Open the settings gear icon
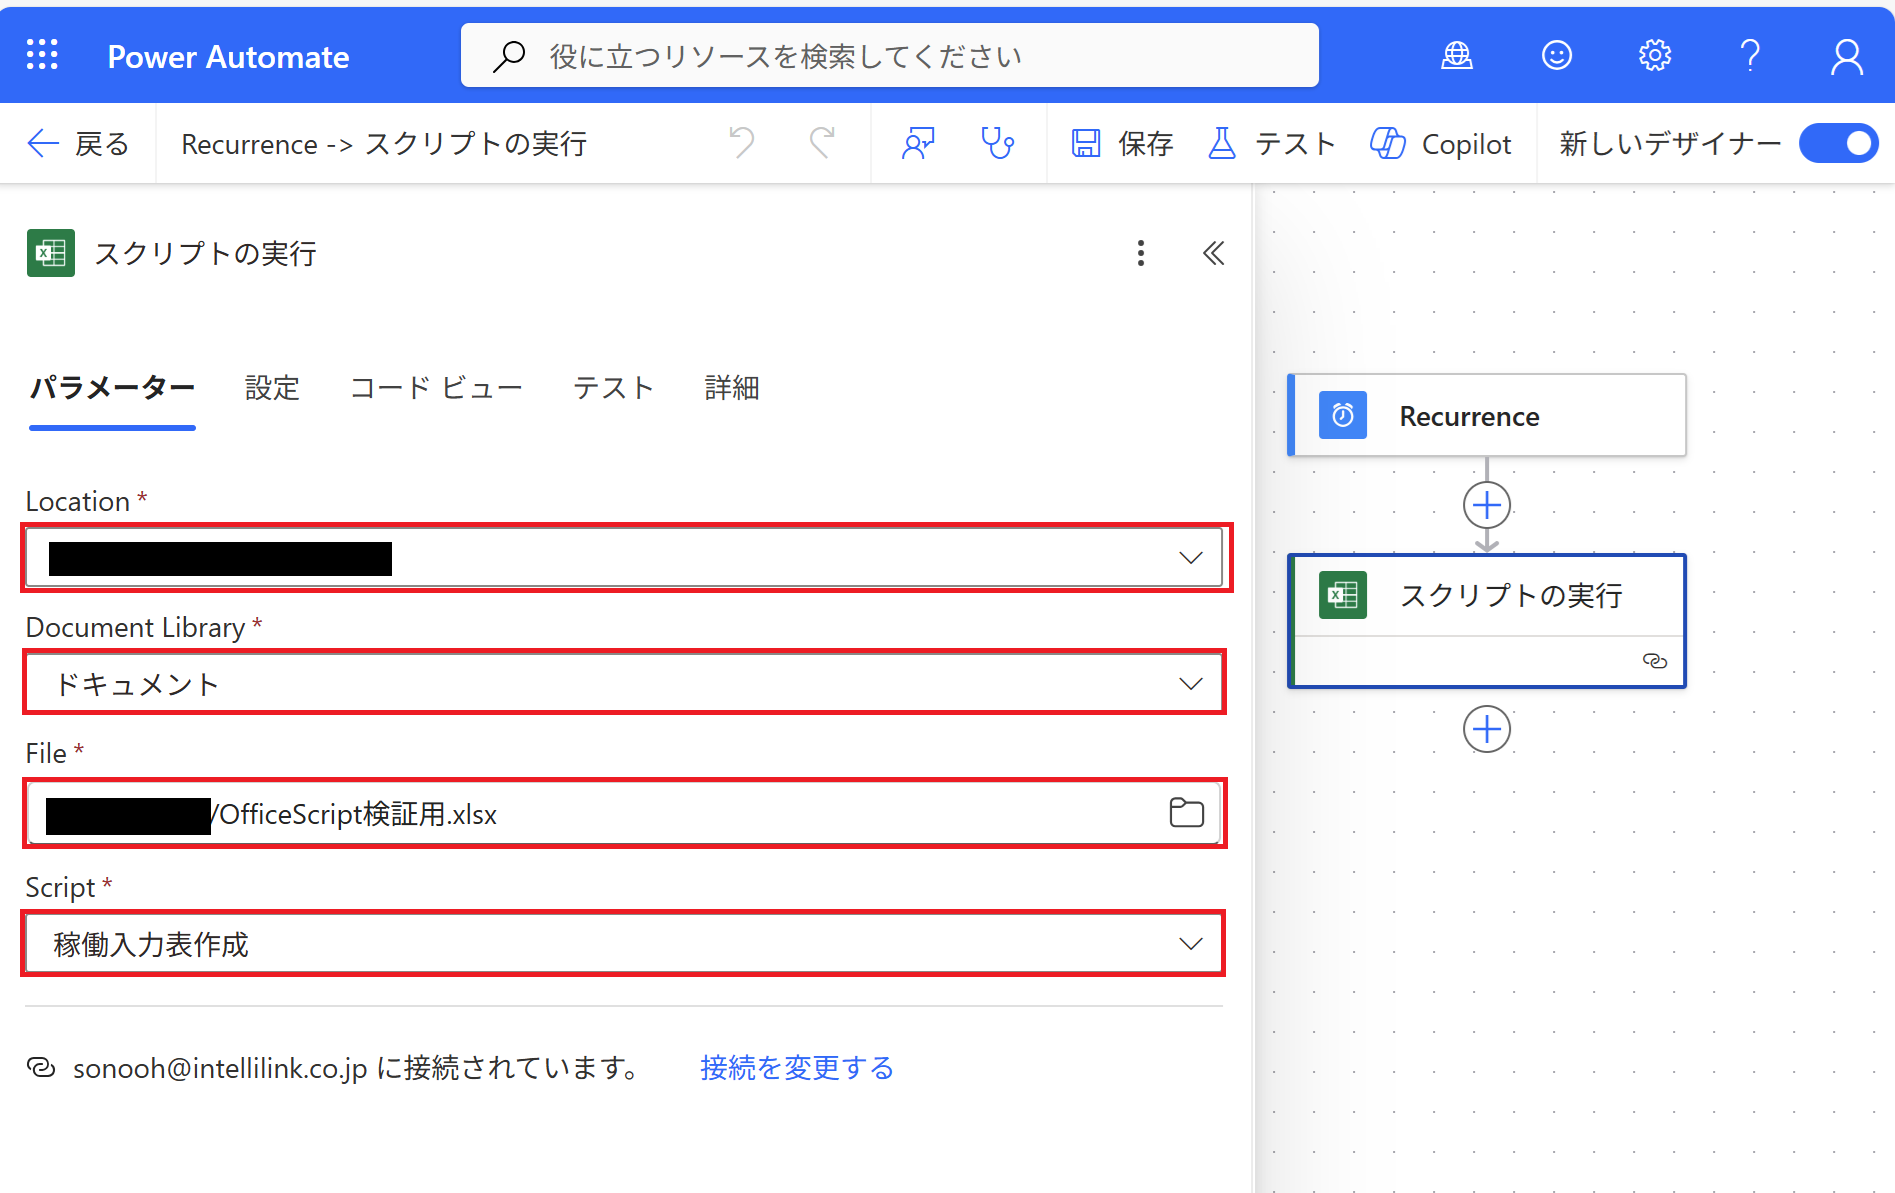1895x1193 pixels. coord(1655,56)
